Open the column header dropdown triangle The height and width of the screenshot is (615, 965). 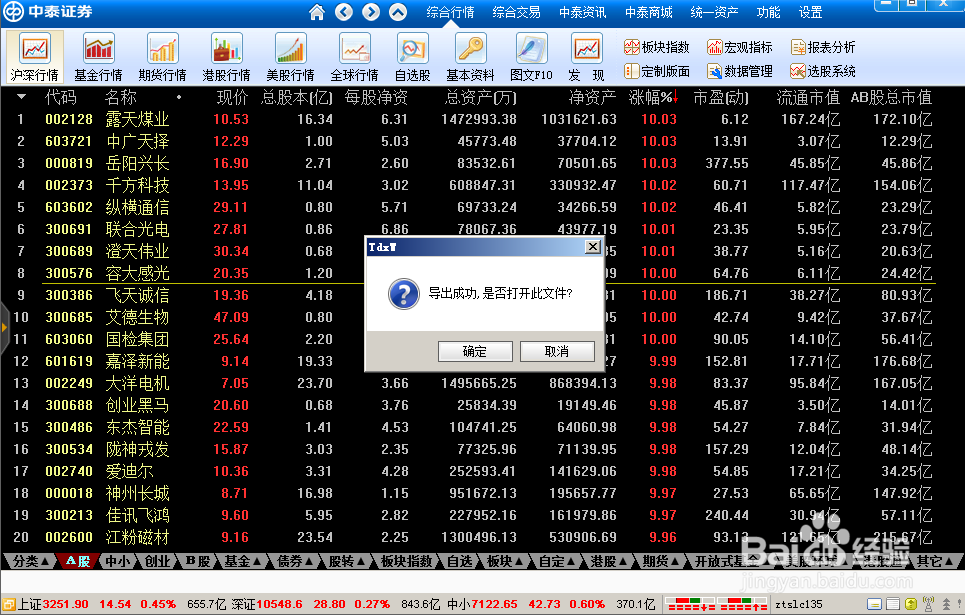click(x=22, y=97)
